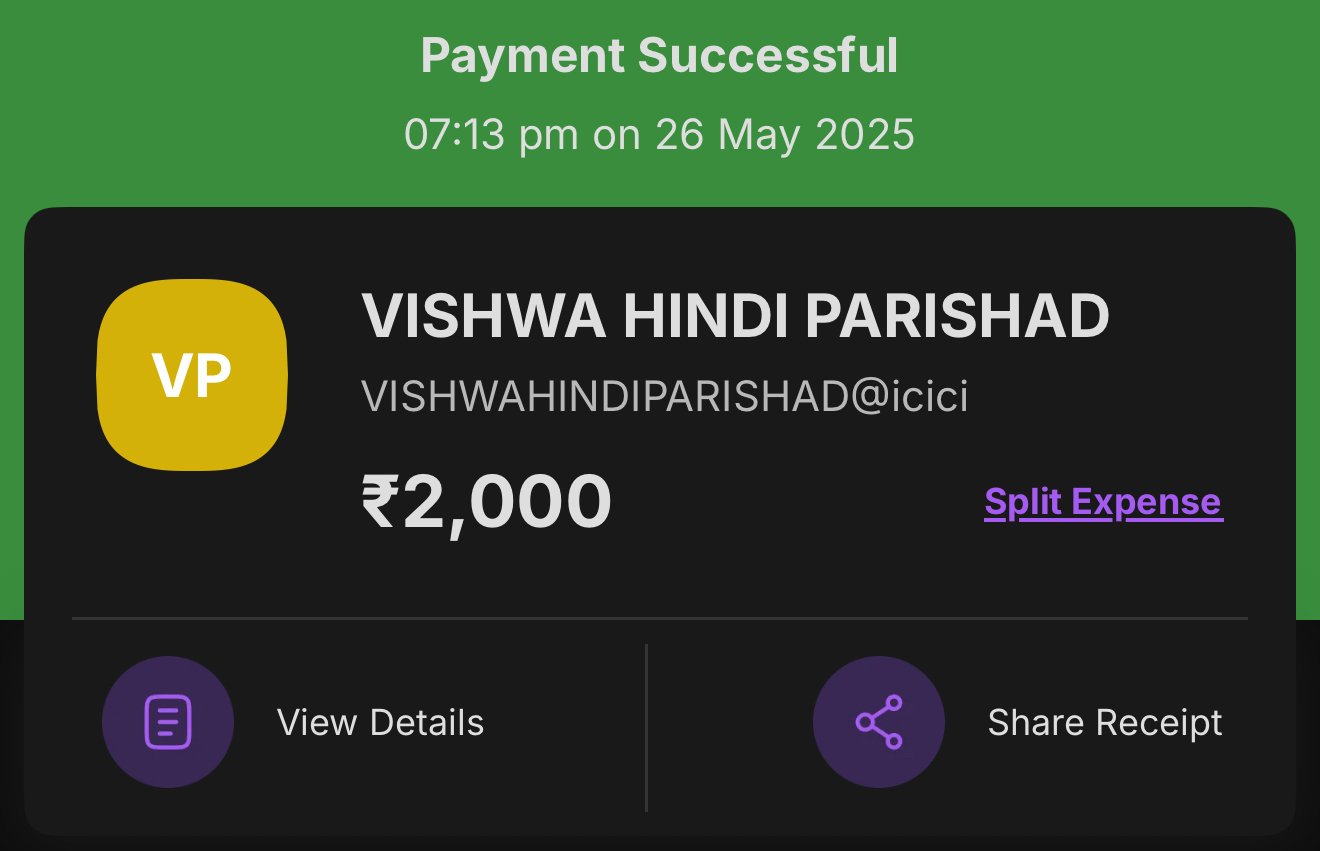Viewport: 1320px width, 851px height.
Task: Select the VISHWA HINDI PARISHAD payee name
Action: pos(735,316)
